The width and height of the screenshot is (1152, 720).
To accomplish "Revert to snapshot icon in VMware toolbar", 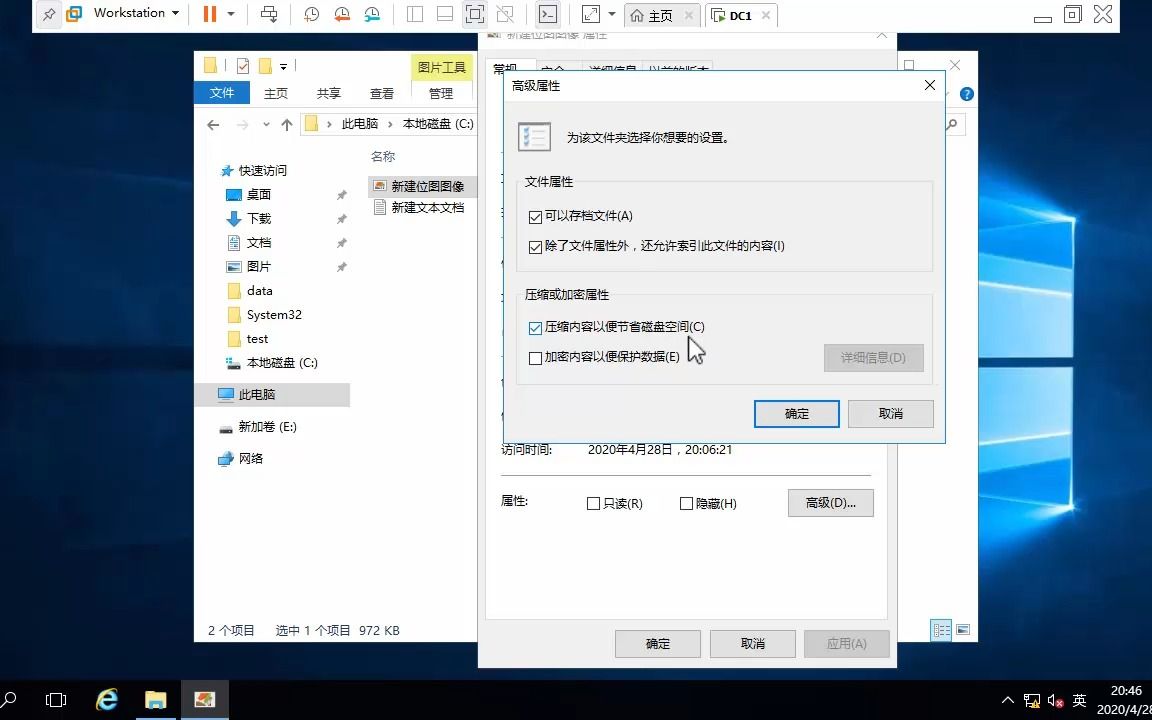I will (x=342, y=14).
